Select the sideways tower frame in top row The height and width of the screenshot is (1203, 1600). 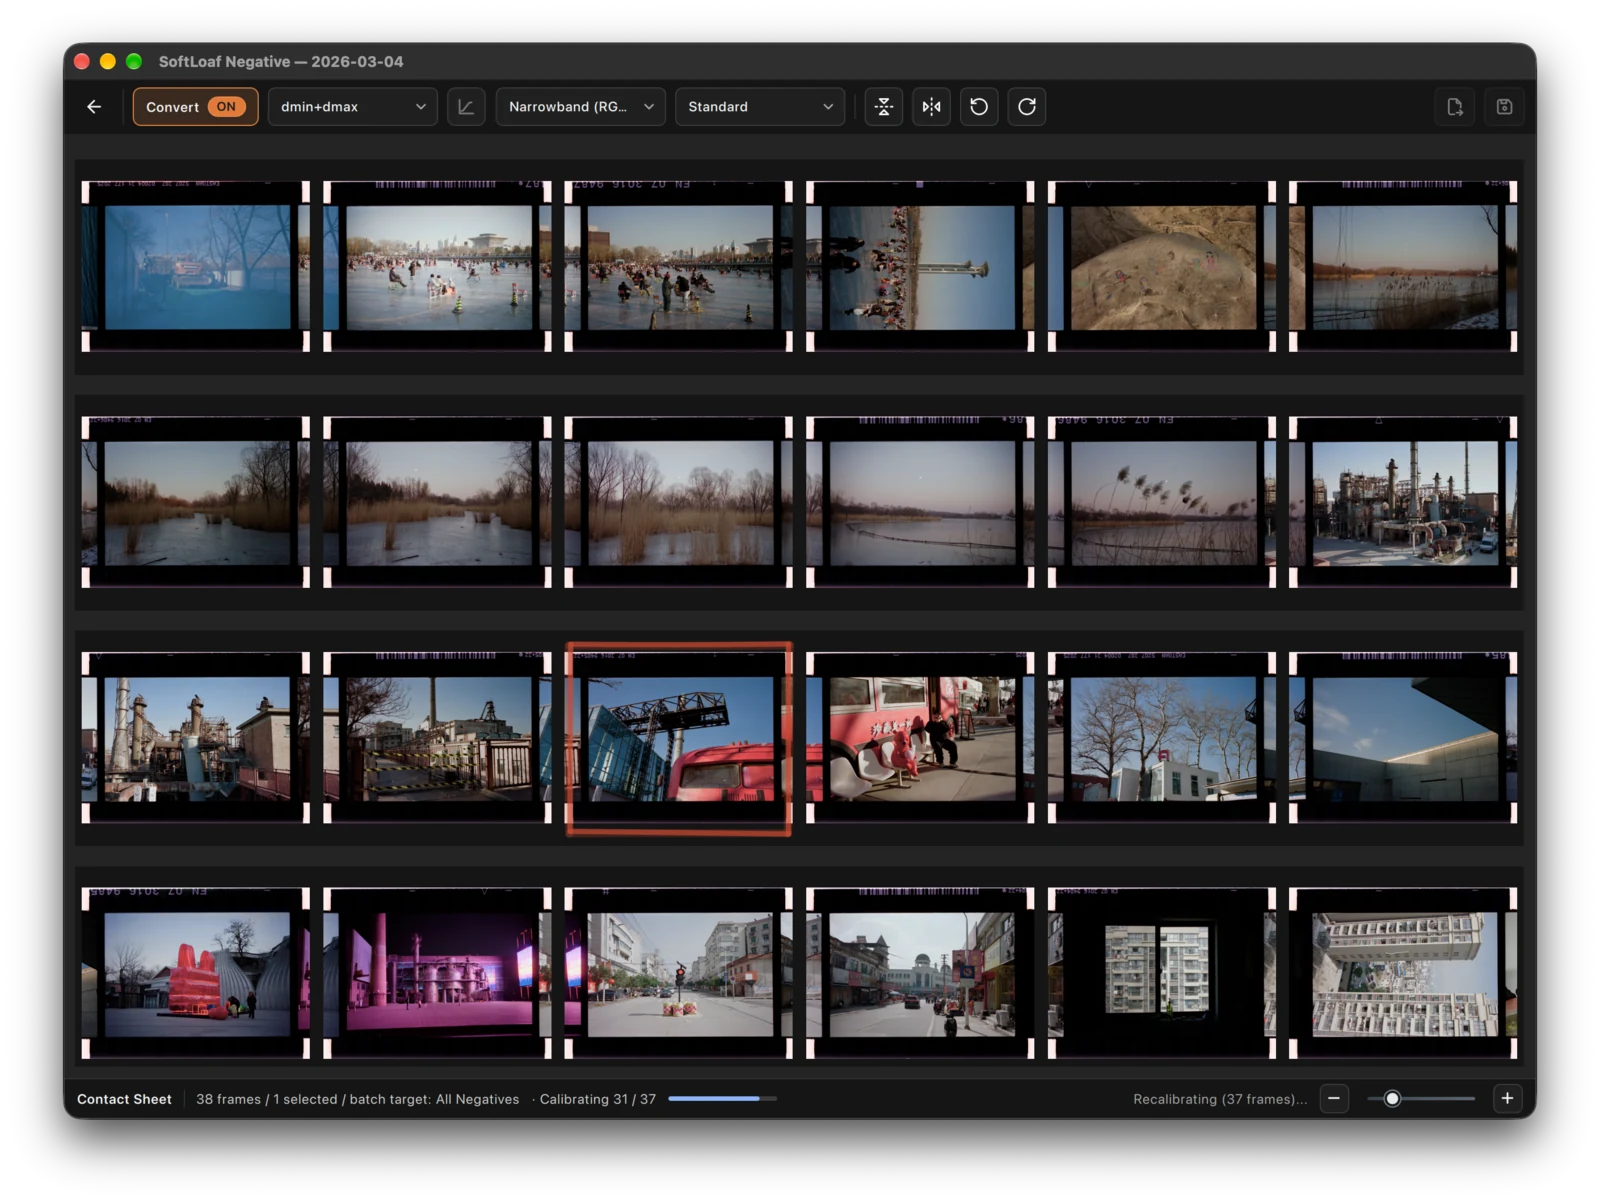pyautogui.click(x=920, y=266)
